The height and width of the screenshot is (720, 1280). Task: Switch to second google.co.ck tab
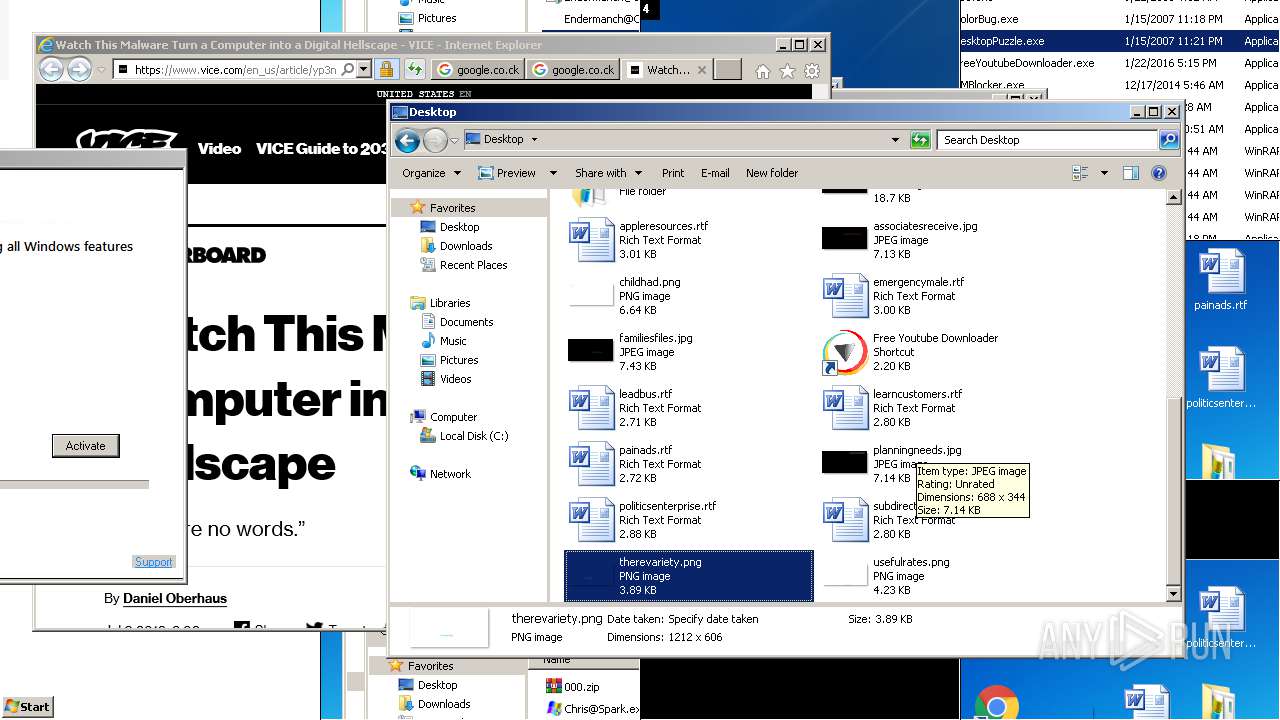click(x=571, y=70)
